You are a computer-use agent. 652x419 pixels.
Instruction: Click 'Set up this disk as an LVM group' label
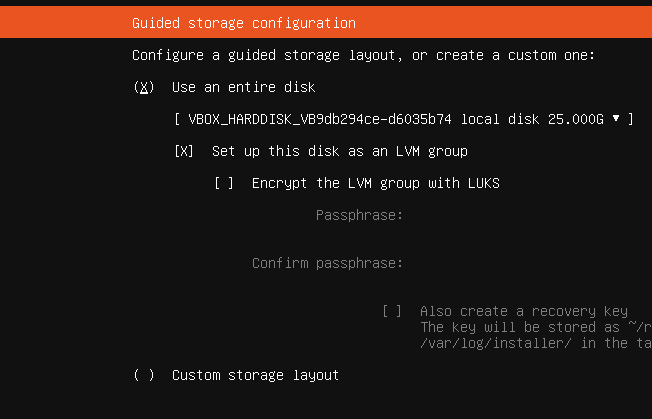(x=340, y=151)
